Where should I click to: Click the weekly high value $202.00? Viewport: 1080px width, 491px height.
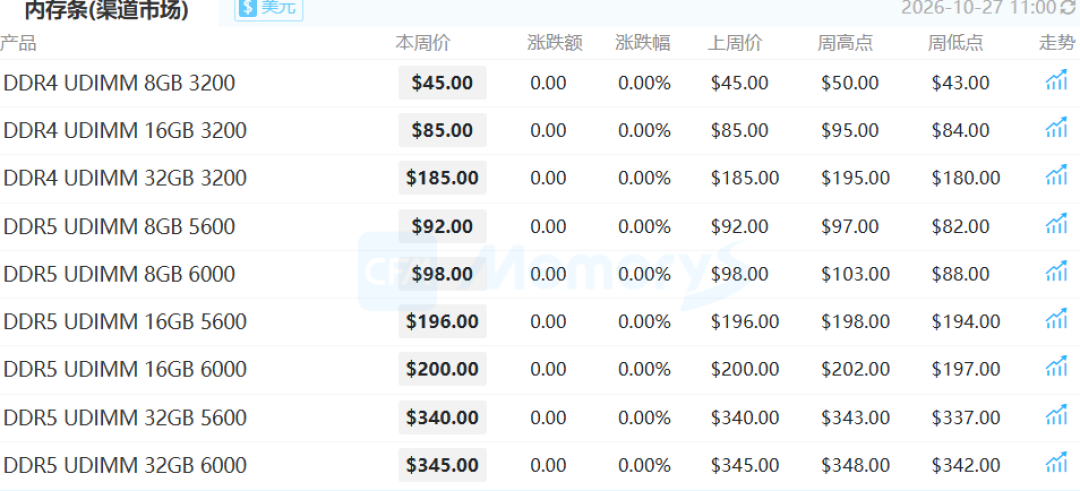click(x=855, y=369)
